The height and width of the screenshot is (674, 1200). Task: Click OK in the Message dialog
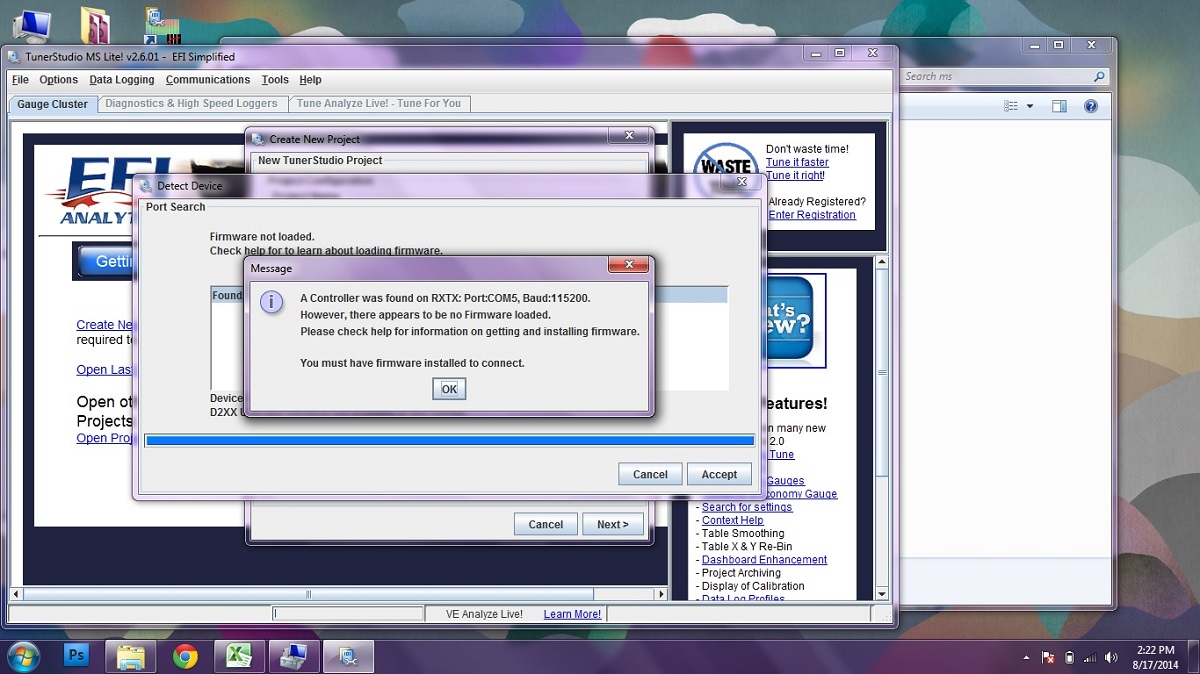(449, 389)
